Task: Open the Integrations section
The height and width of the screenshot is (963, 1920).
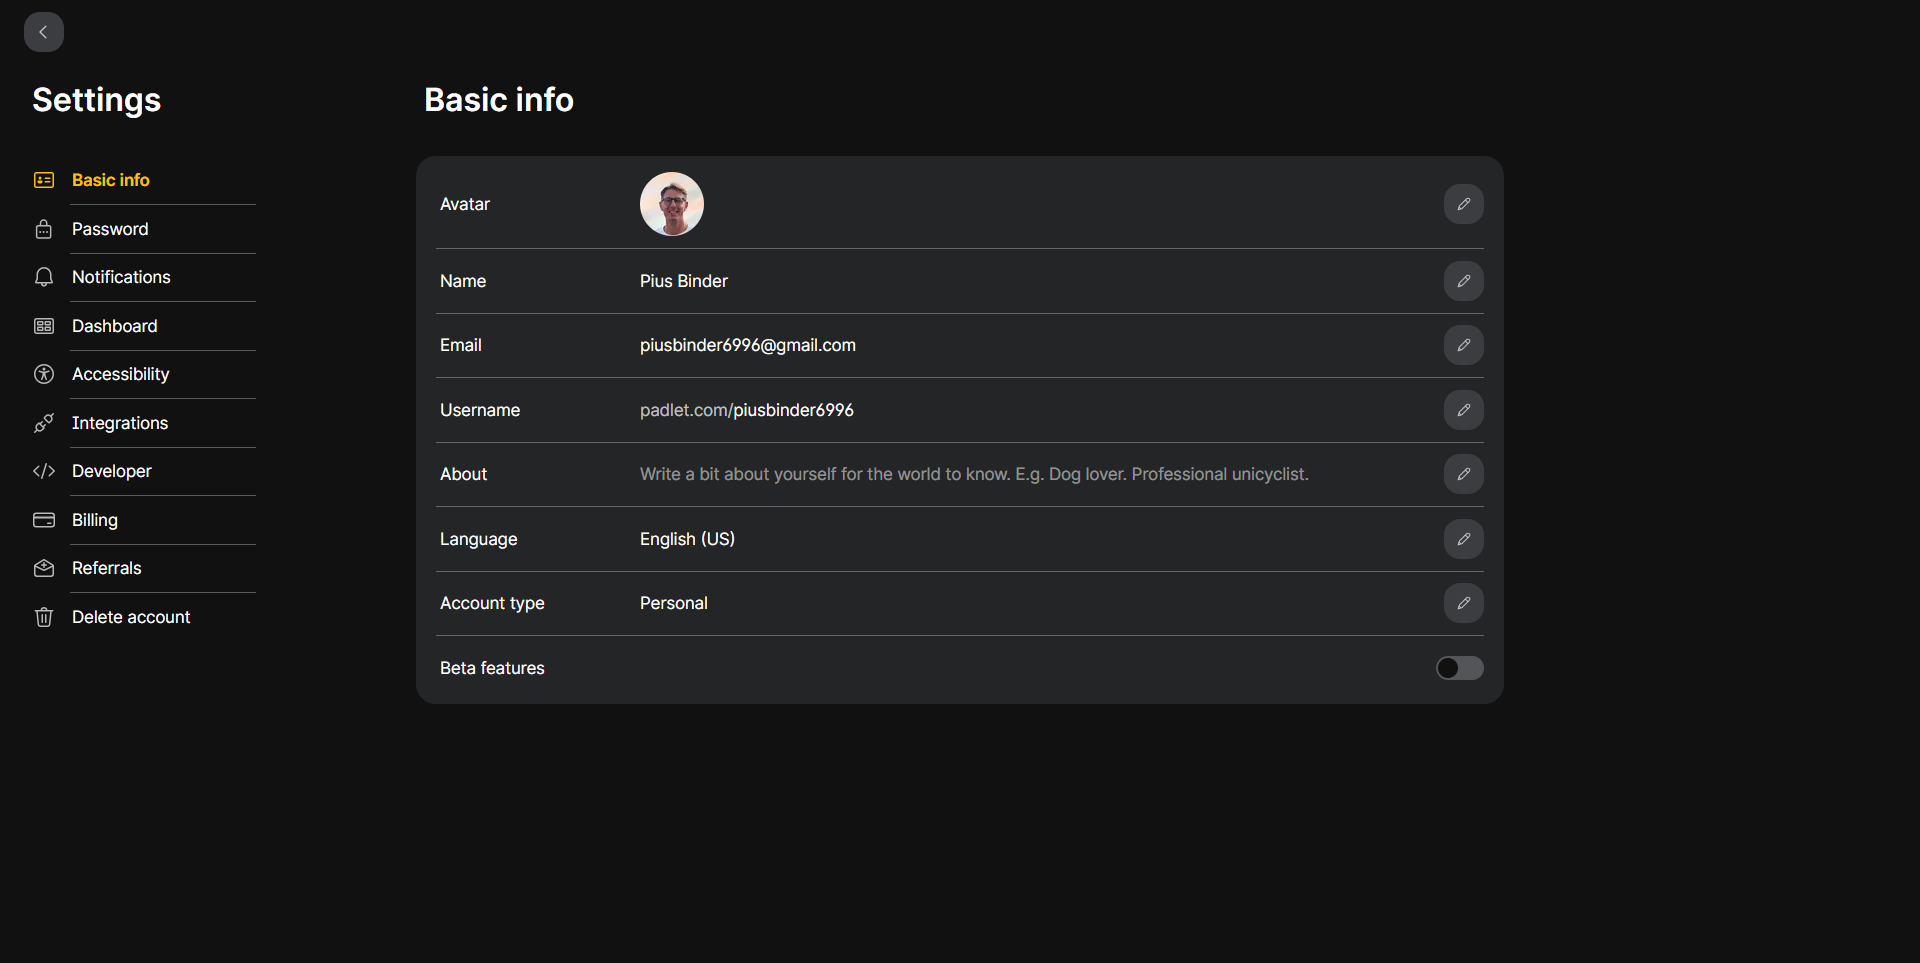Action: pyautogui.click(x=119, y=423)
